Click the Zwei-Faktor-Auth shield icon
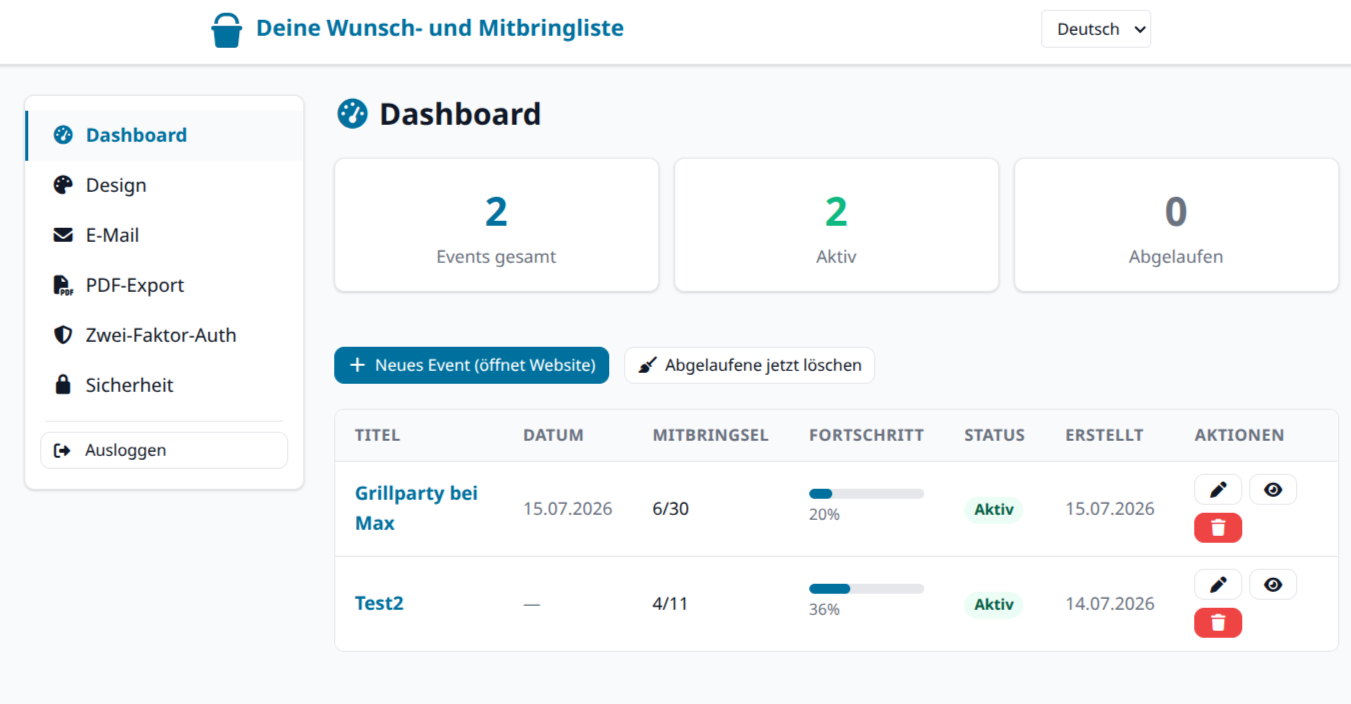Viewport: 1351px width, 704px height. point(63,335)
